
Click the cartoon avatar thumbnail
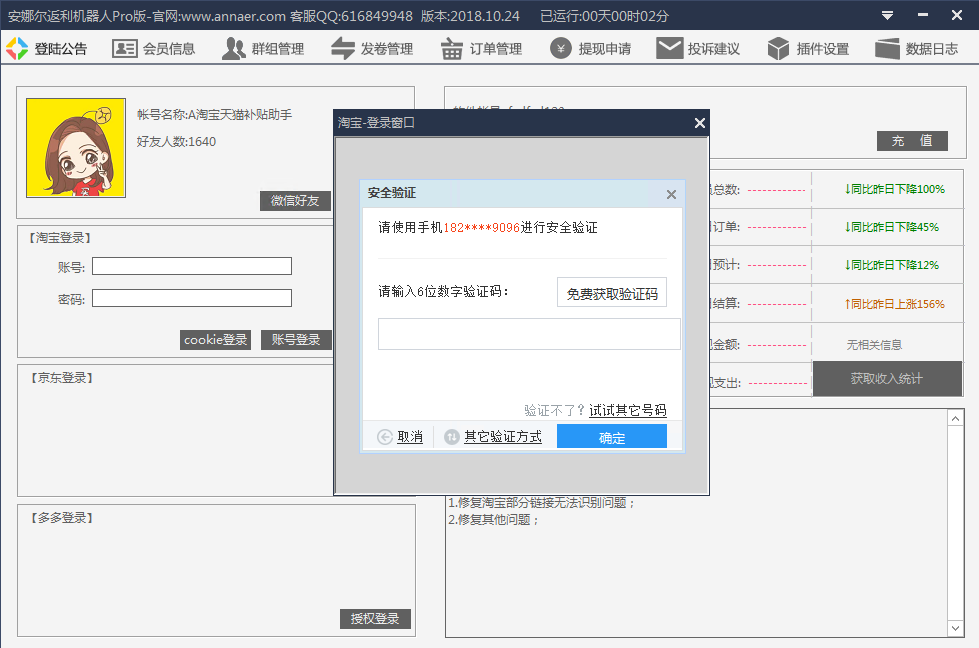[76, 148]
